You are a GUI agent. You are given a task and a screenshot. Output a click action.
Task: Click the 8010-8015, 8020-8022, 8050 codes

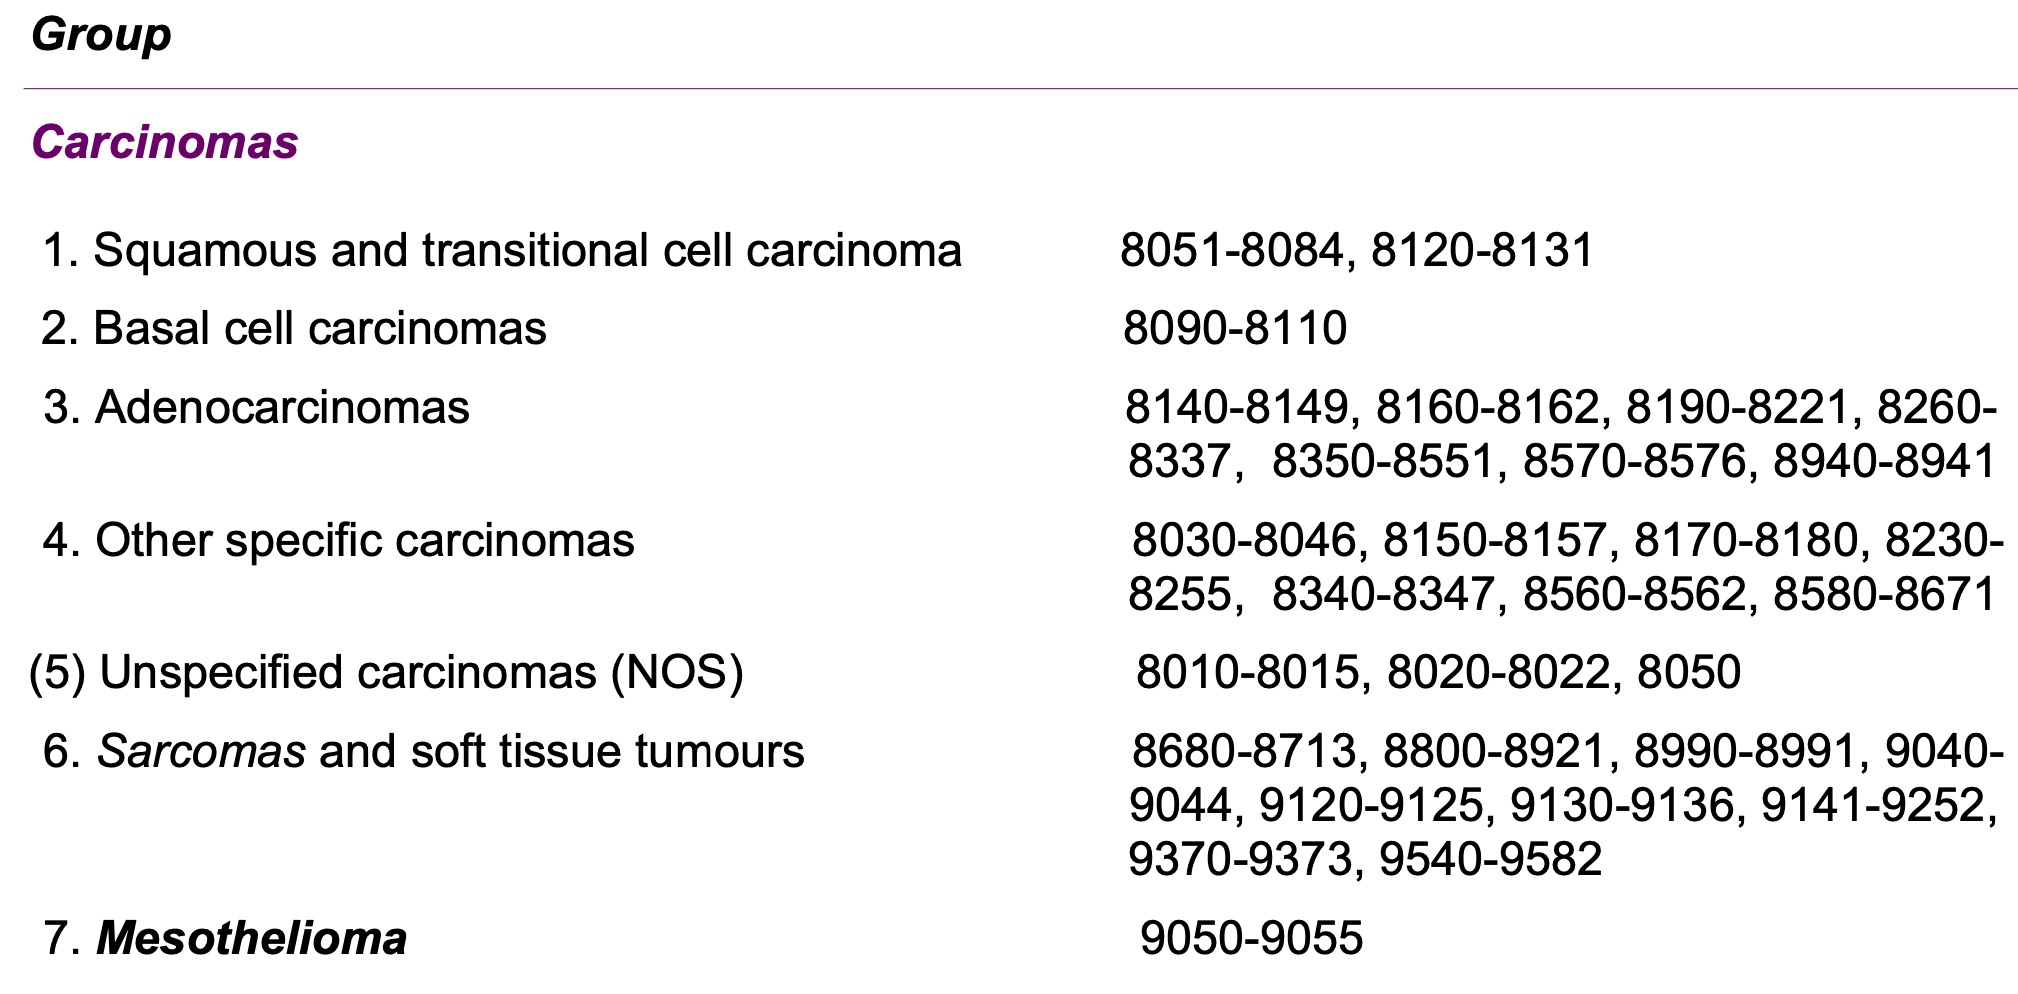click(1438, 672)
